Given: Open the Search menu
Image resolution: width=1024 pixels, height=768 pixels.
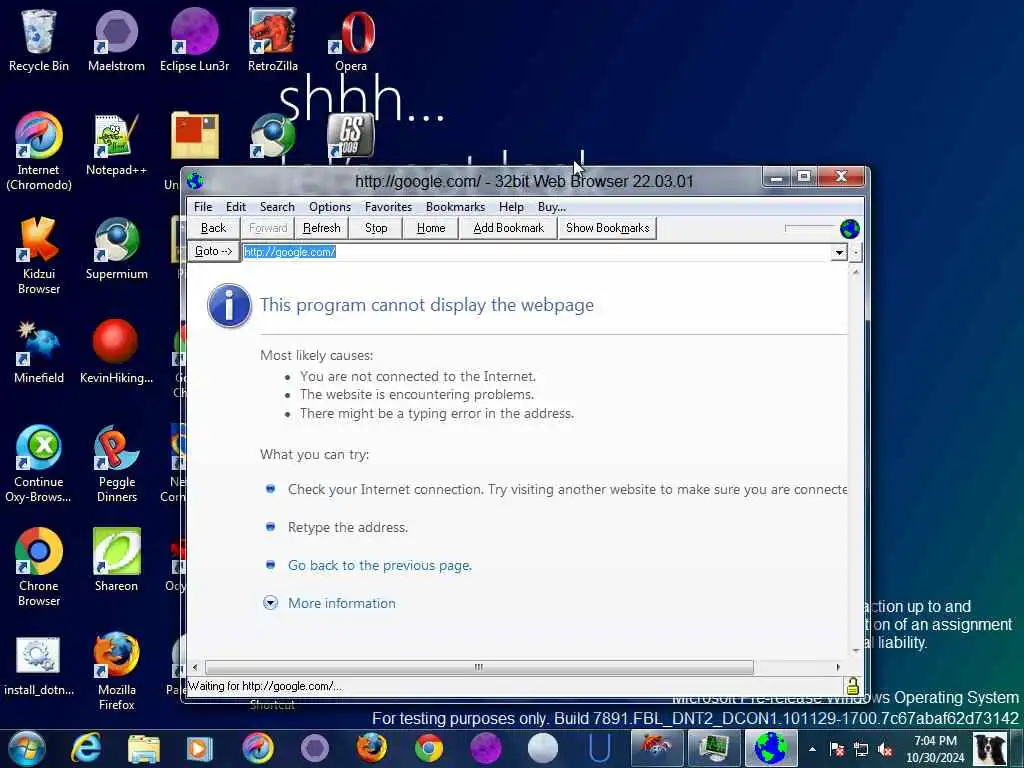Looking at the screenshot, I should (277, 207).
